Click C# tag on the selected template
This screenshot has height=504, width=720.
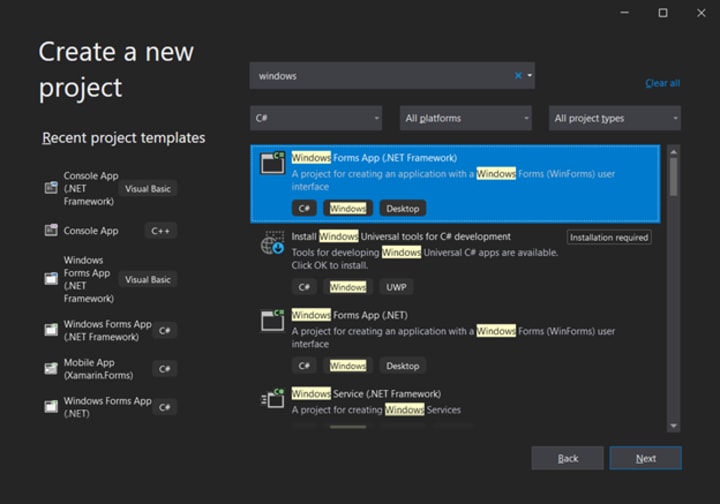click(304, 209)
